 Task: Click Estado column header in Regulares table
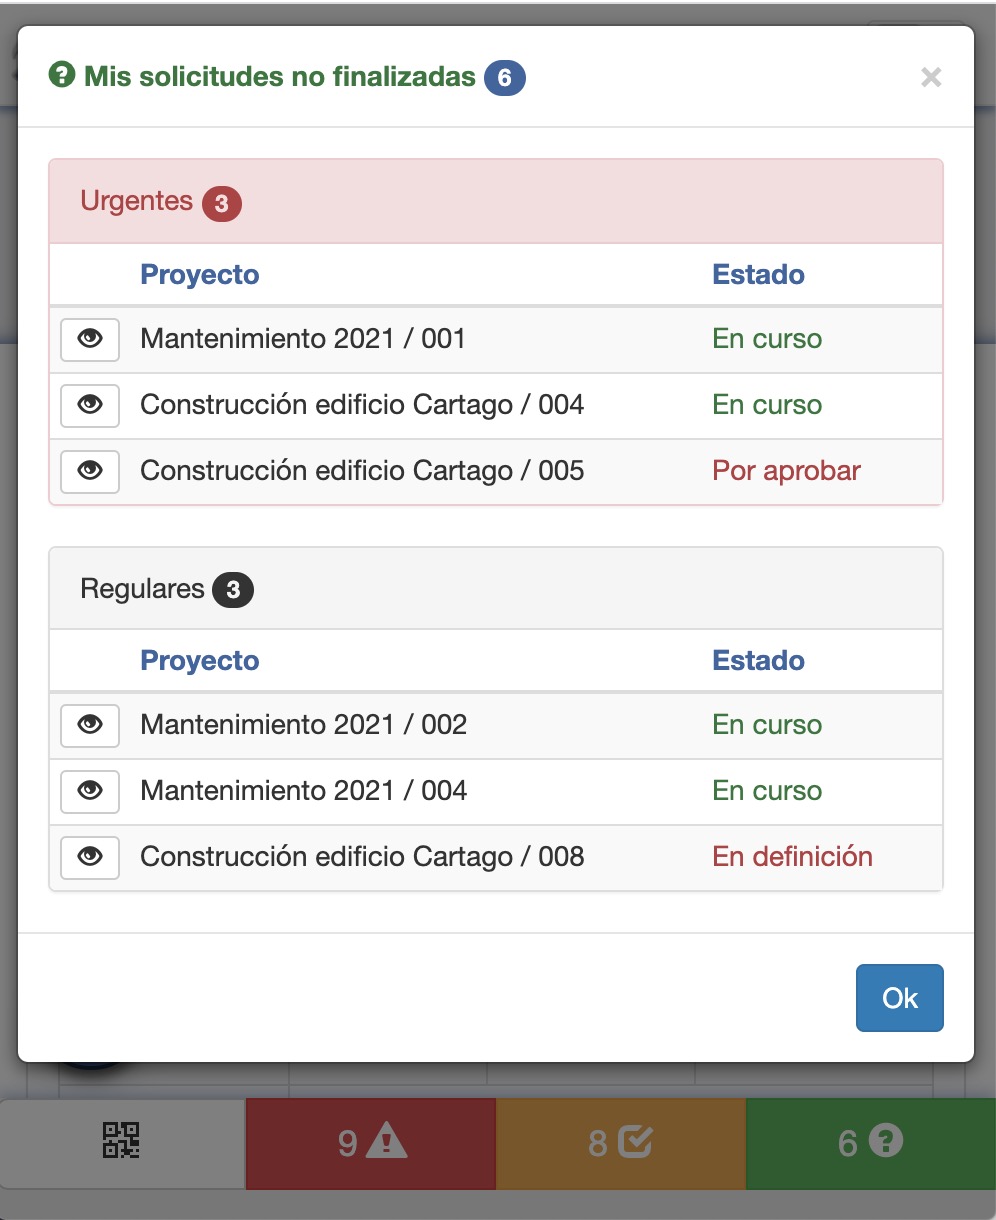point(758,661)
